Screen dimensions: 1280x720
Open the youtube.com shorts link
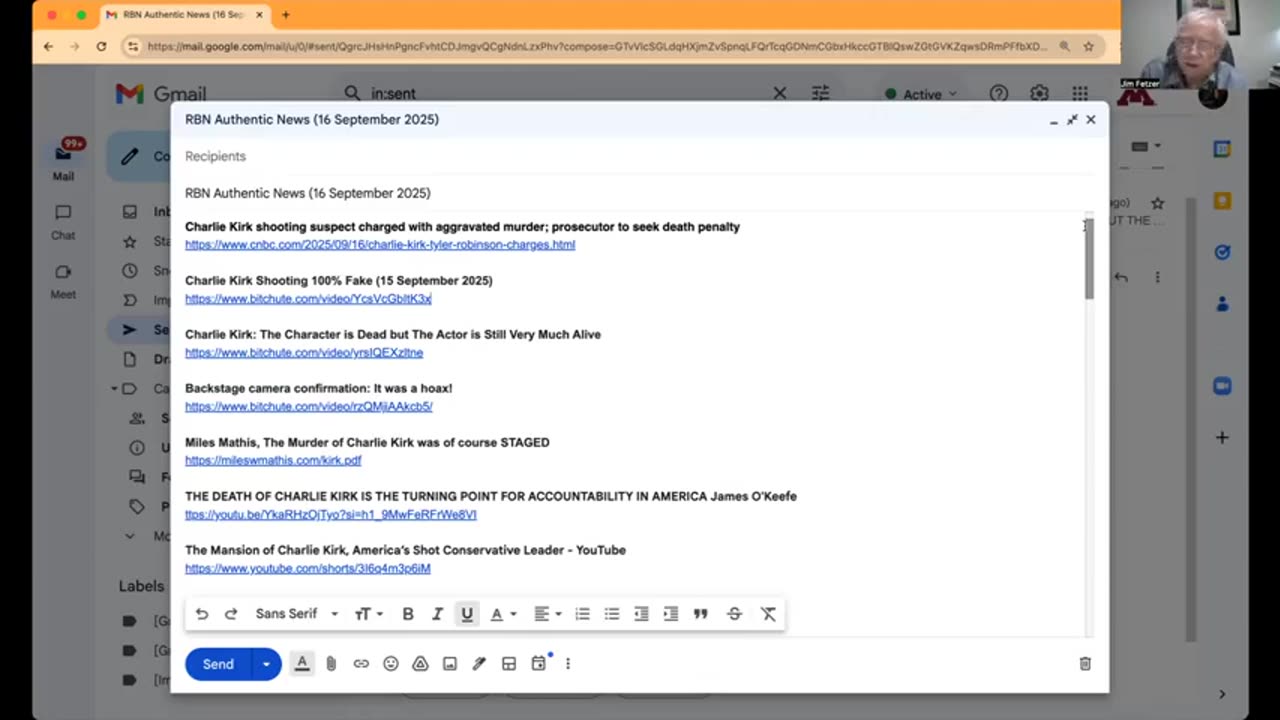pyautogui.click(x=308, y=569)
